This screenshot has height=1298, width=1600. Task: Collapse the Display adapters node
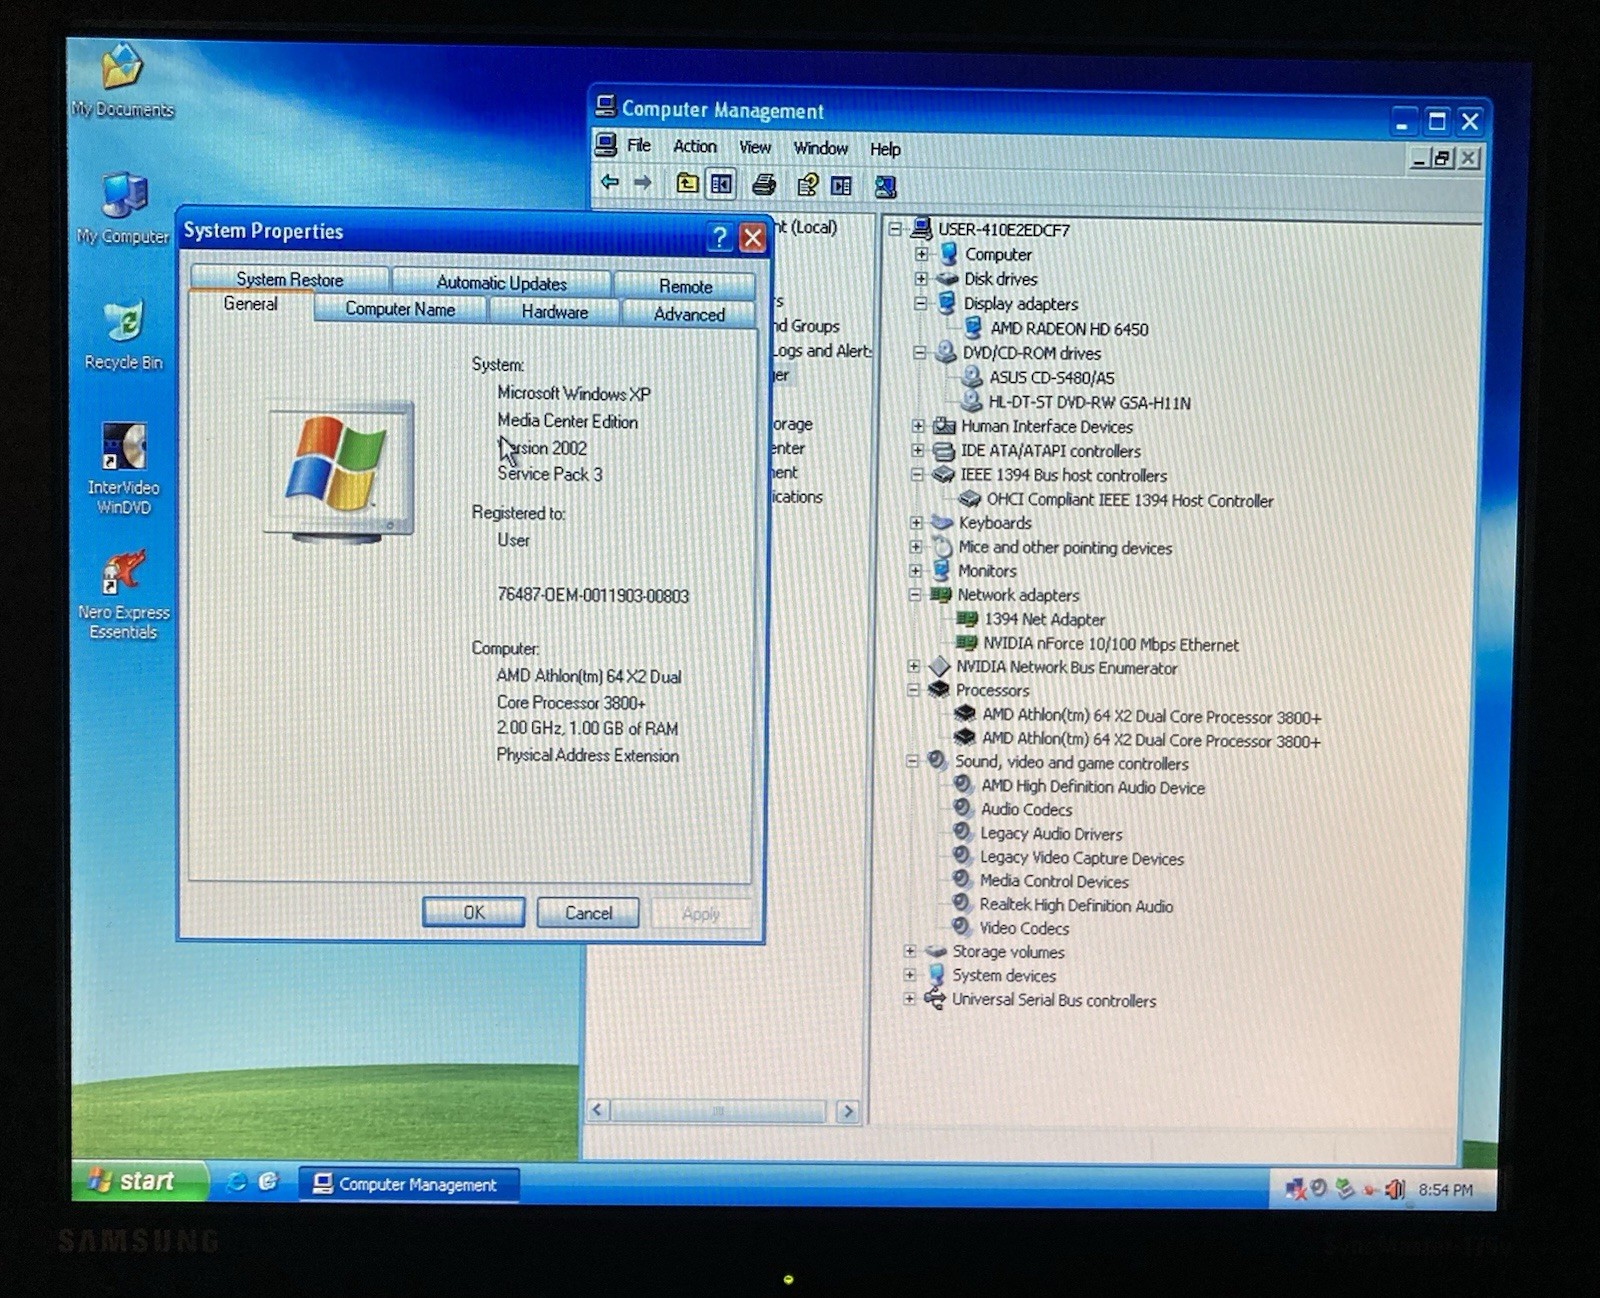pyautogui.click(x=921, y=303)
